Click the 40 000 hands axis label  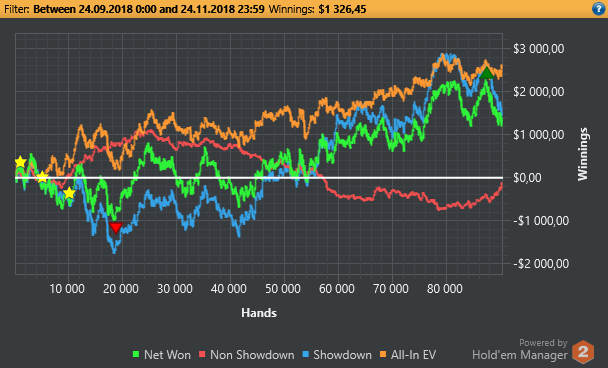coord(229,289)
